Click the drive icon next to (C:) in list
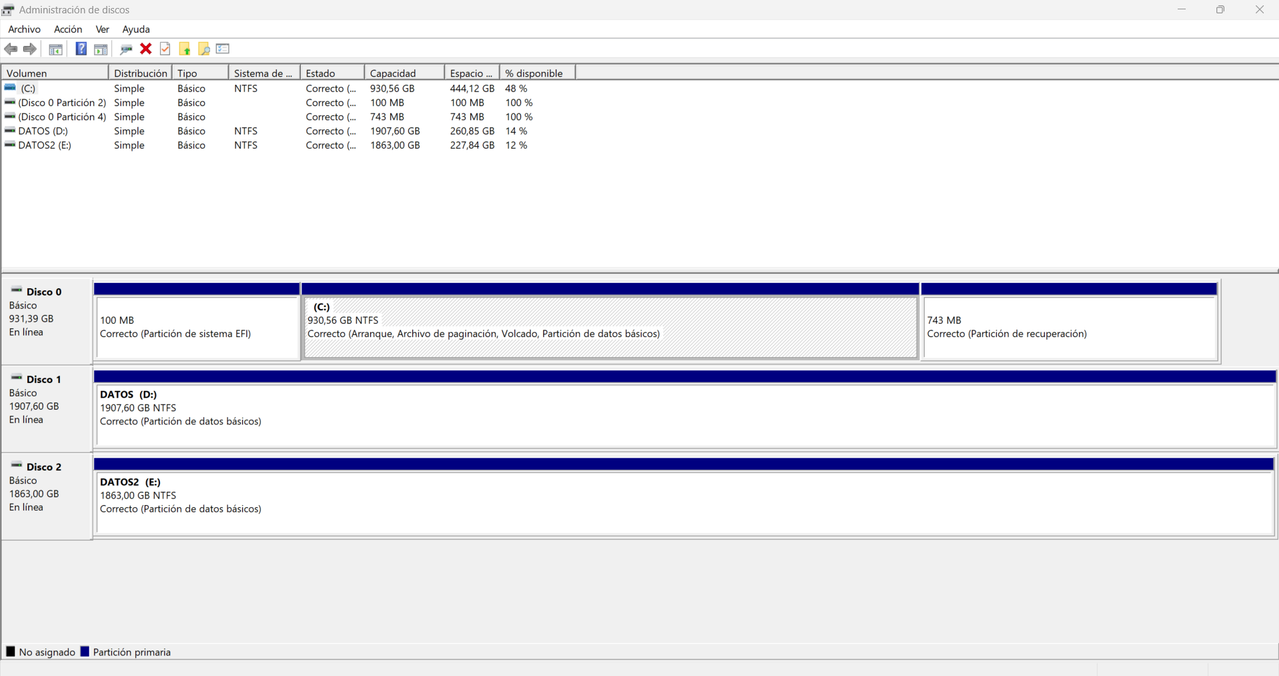1279x676 pixels. 10,88
